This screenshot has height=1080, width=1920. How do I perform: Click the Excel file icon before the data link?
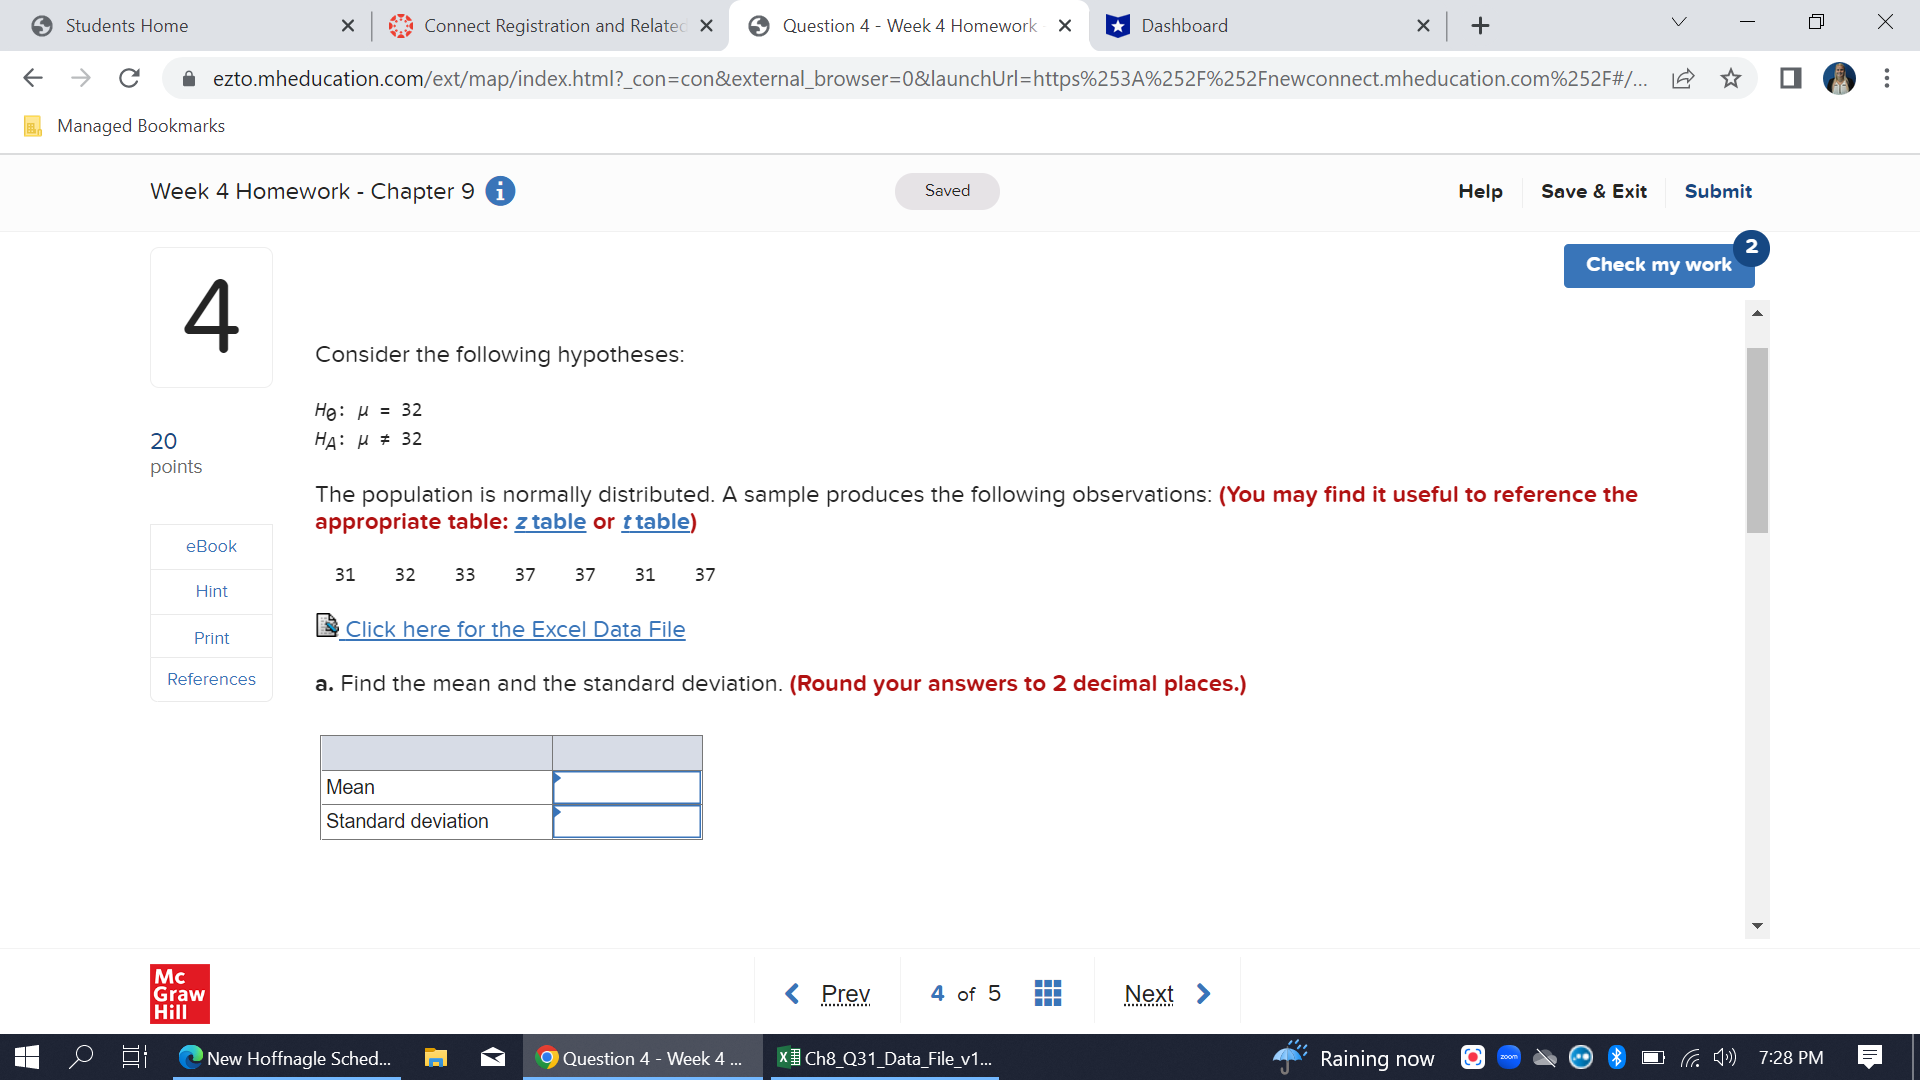(x=327, y=626)
